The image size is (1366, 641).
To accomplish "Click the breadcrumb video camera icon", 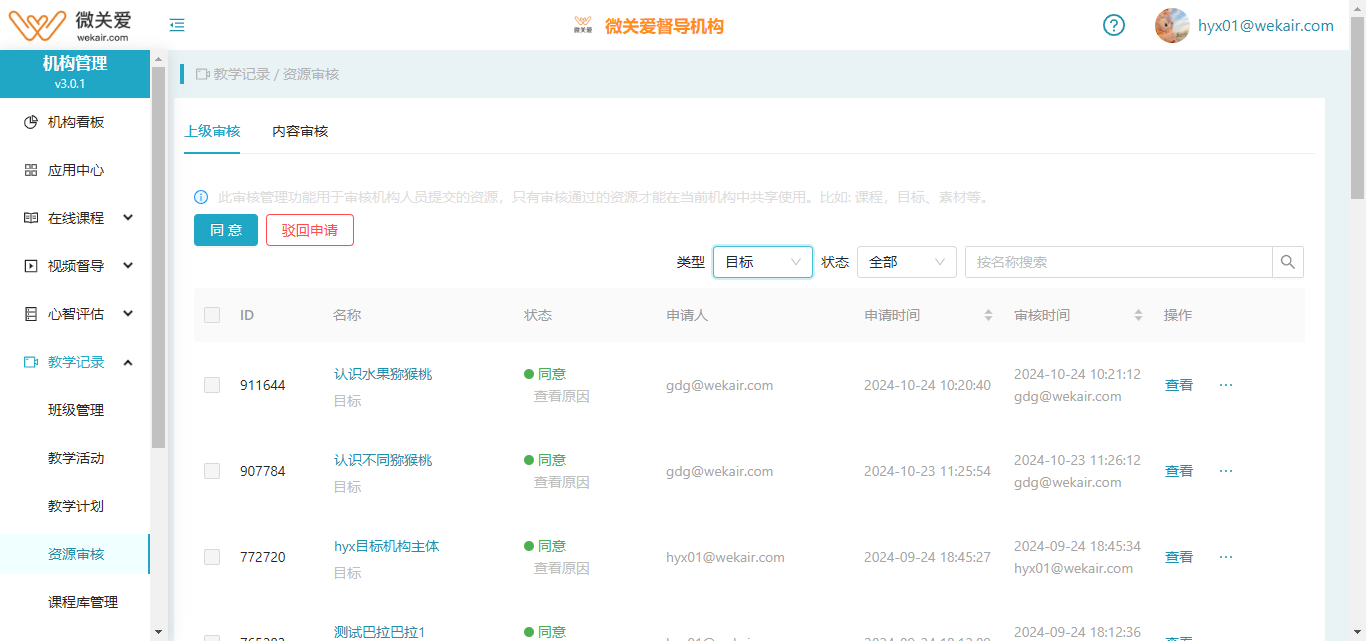I will pyautogui.click(x=203, y=74).
